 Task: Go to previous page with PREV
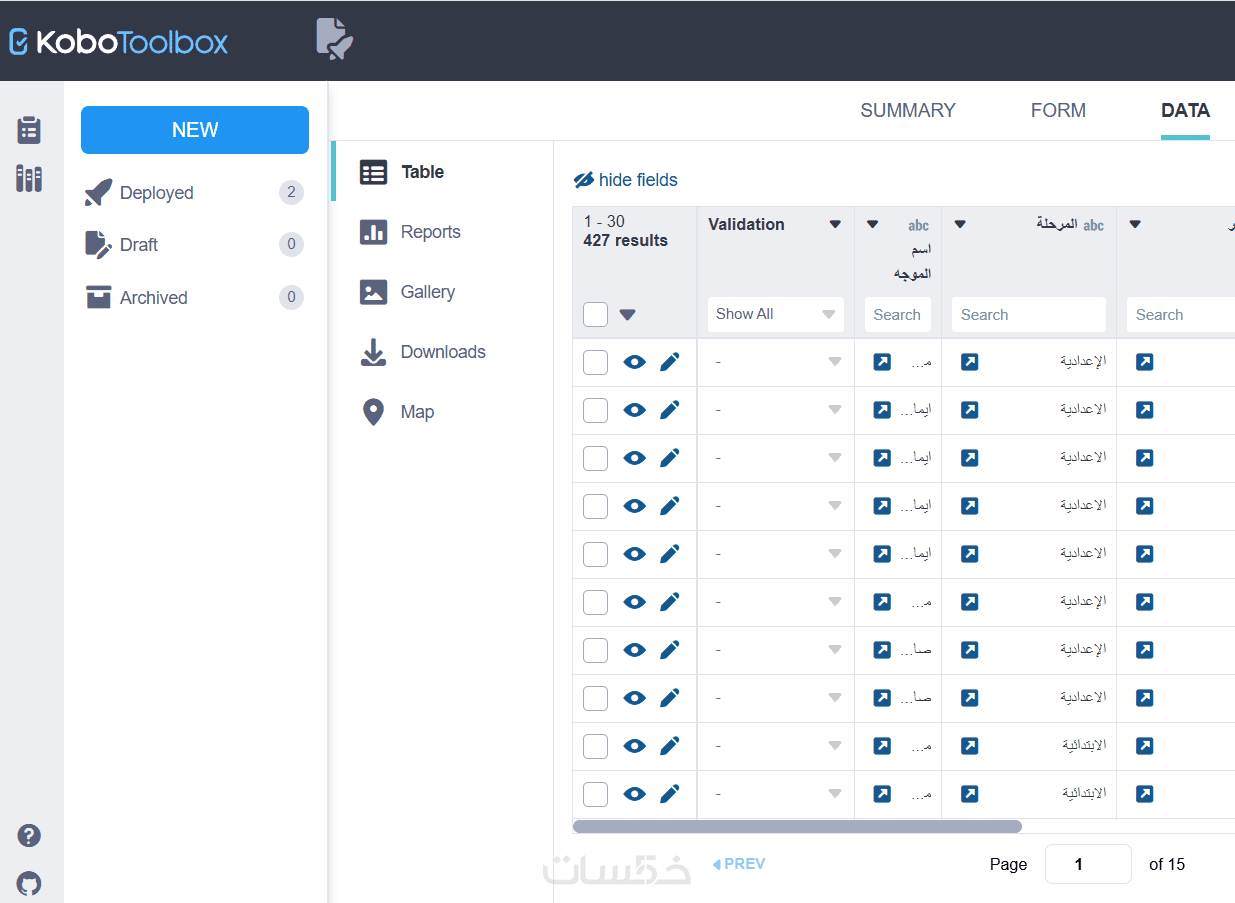739,864
